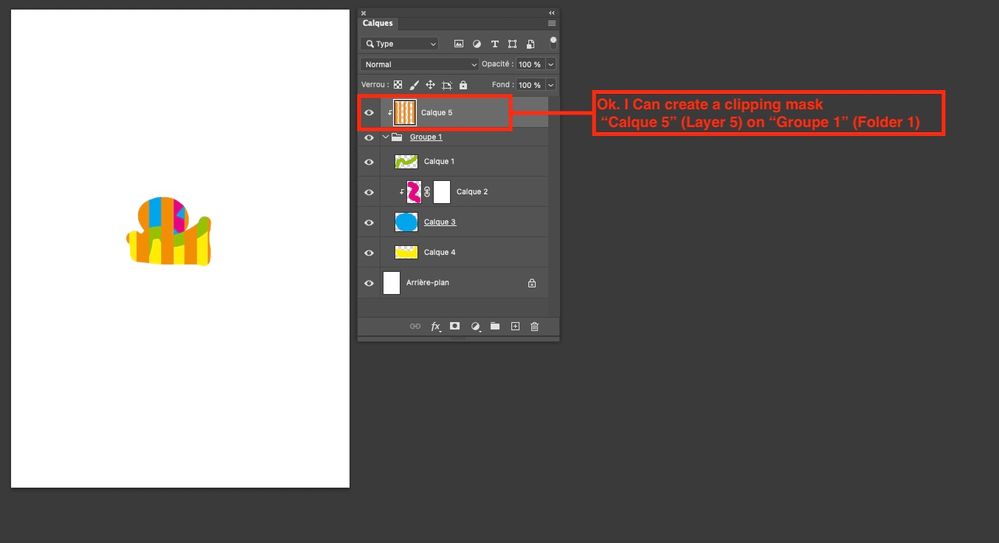Click the adjustment layer filter icon

point(477,44)
